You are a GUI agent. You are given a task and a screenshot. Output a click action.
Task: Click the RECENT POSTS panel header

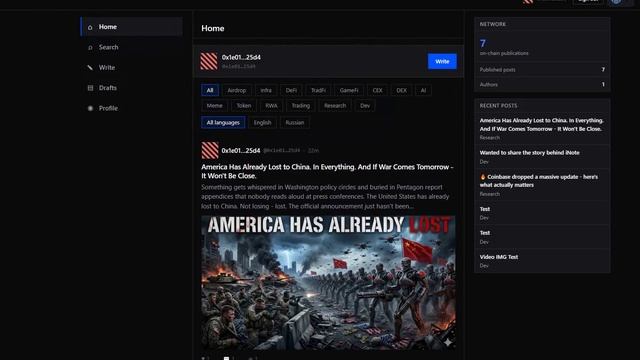pyautogui.click(x=498, y=106)
